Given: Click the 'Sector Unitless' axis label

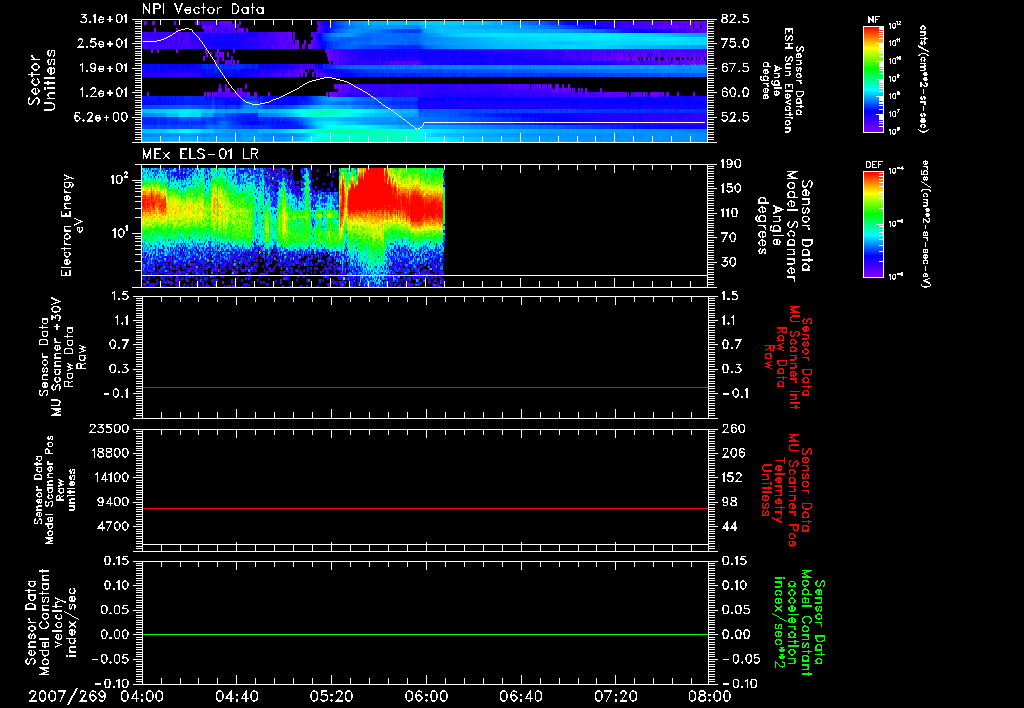Looking at the screenshot, I should tap(42, 80).
